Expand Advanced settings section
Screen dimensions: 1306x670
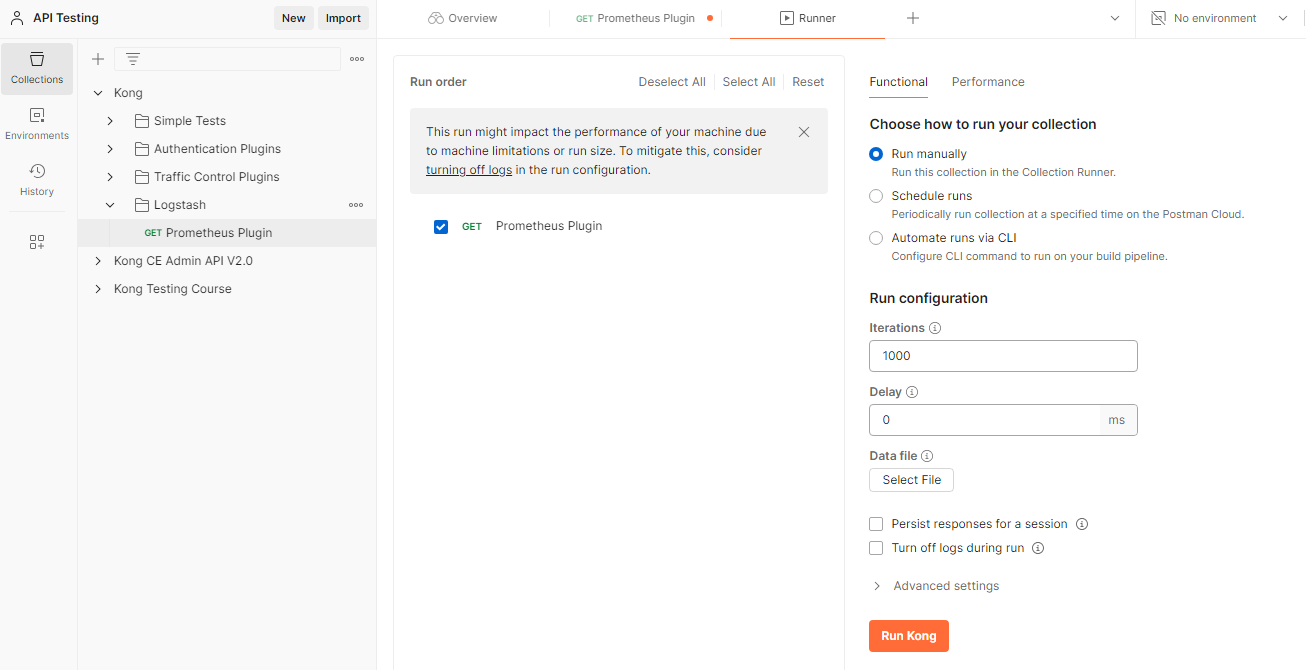point(935,586)
